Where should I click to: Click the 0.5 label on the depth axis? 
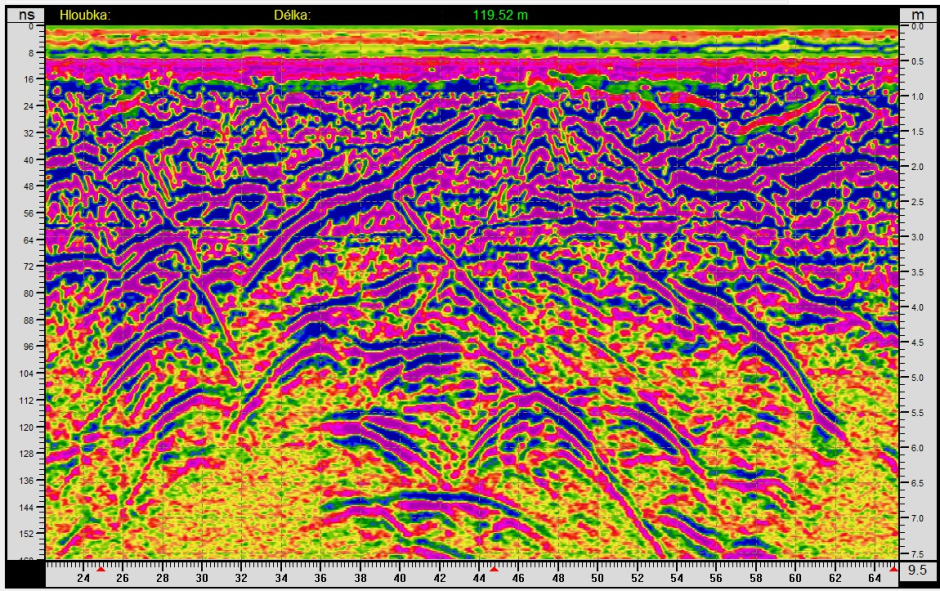pos(917,62)
